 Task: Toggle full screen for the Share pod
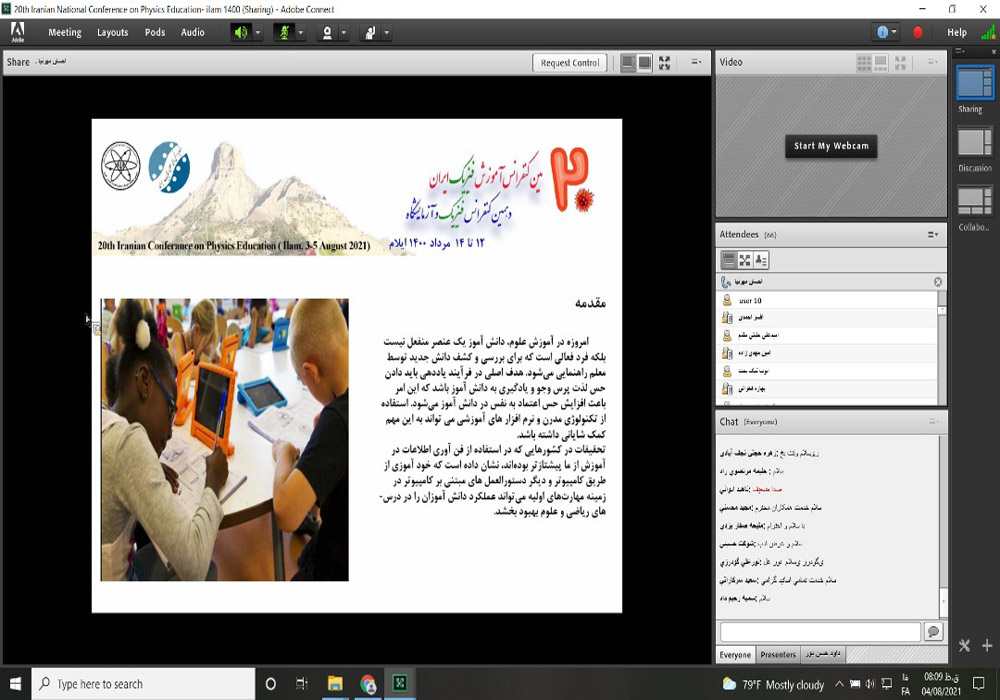(665, 62)
